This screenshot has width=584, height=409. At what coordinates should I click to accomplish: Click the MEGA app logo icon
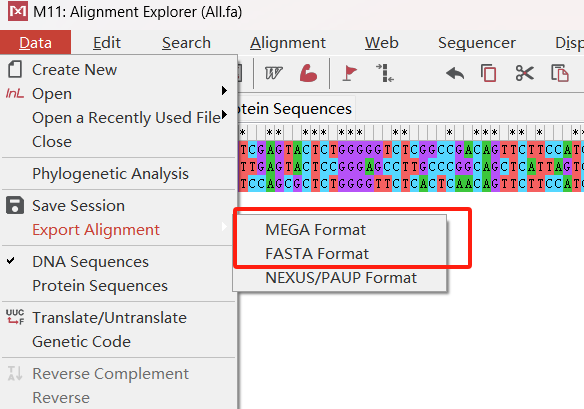(18, 11)
